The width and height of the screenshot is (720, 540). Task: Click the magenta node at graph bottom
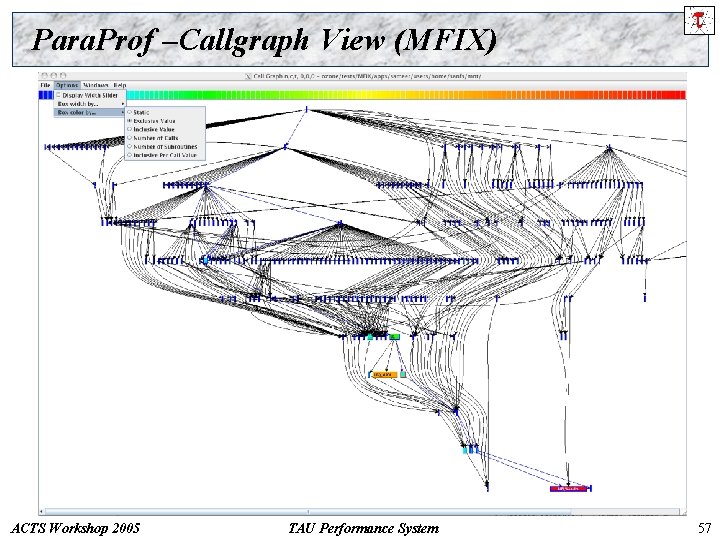568,489
